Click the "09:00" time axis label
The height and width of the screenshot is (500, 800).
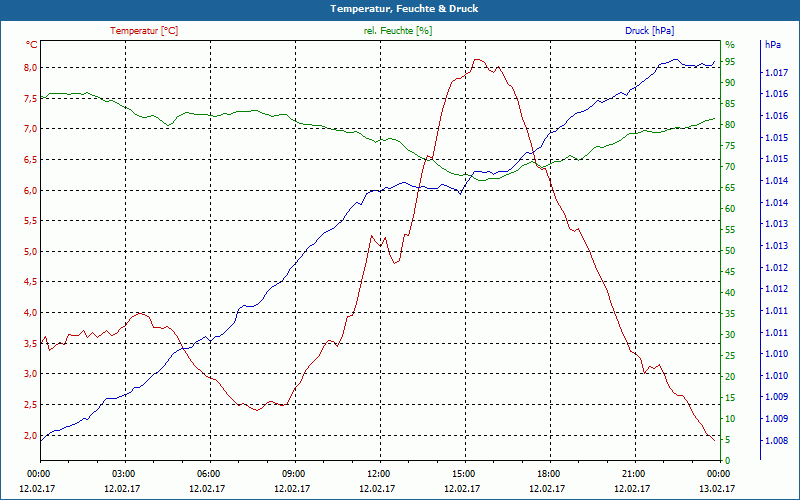pos(293,473)
